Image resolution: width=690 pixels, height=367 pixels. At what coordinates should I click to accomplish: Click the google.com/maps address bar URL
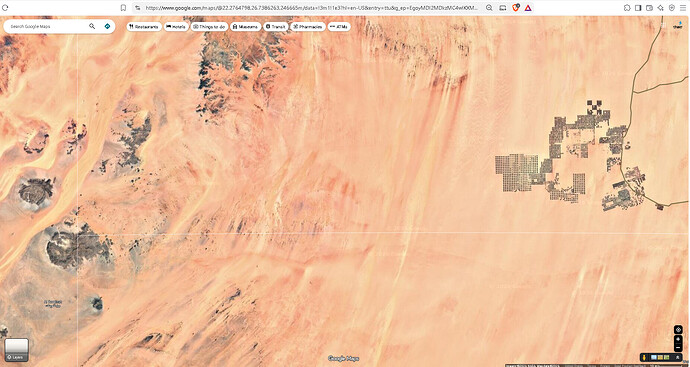point(311,8)
